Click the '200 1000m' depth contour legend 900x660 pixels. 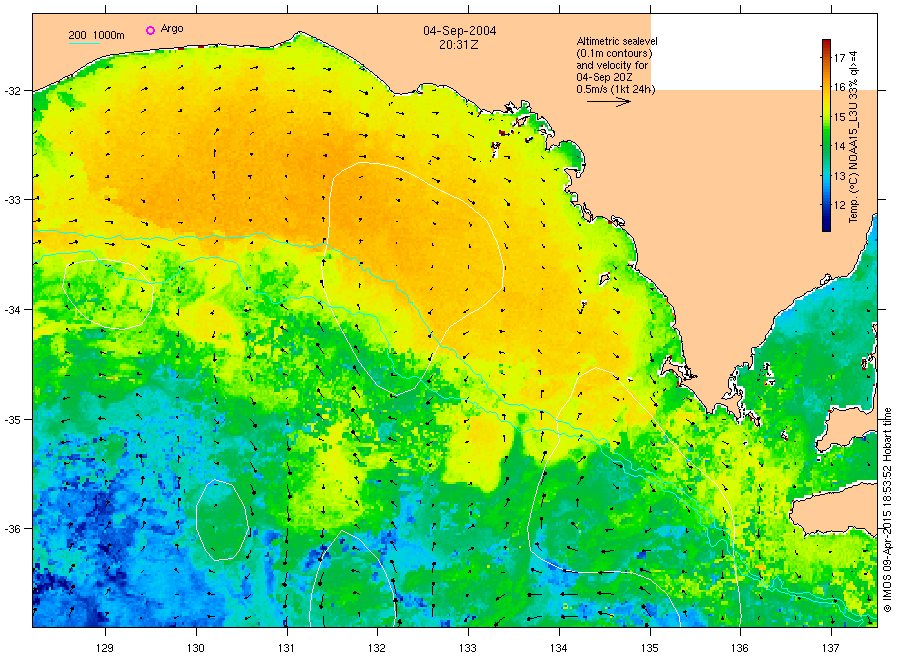click(96, 36)
